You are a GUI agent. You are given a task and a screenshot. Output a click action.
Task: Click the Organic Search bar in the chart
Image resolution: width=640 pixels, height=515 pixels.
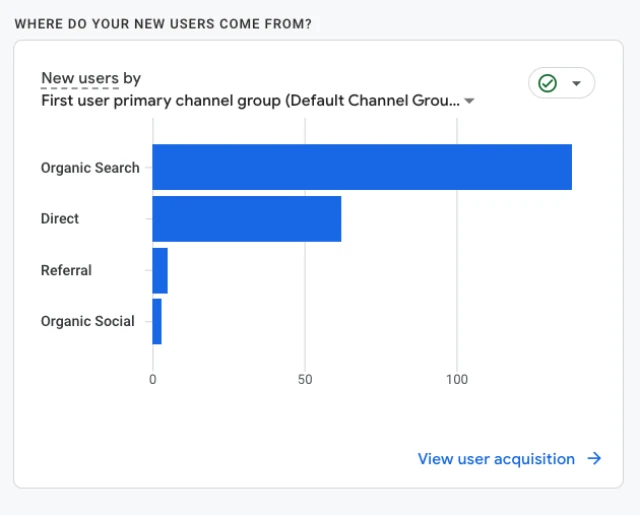point(361,167)
